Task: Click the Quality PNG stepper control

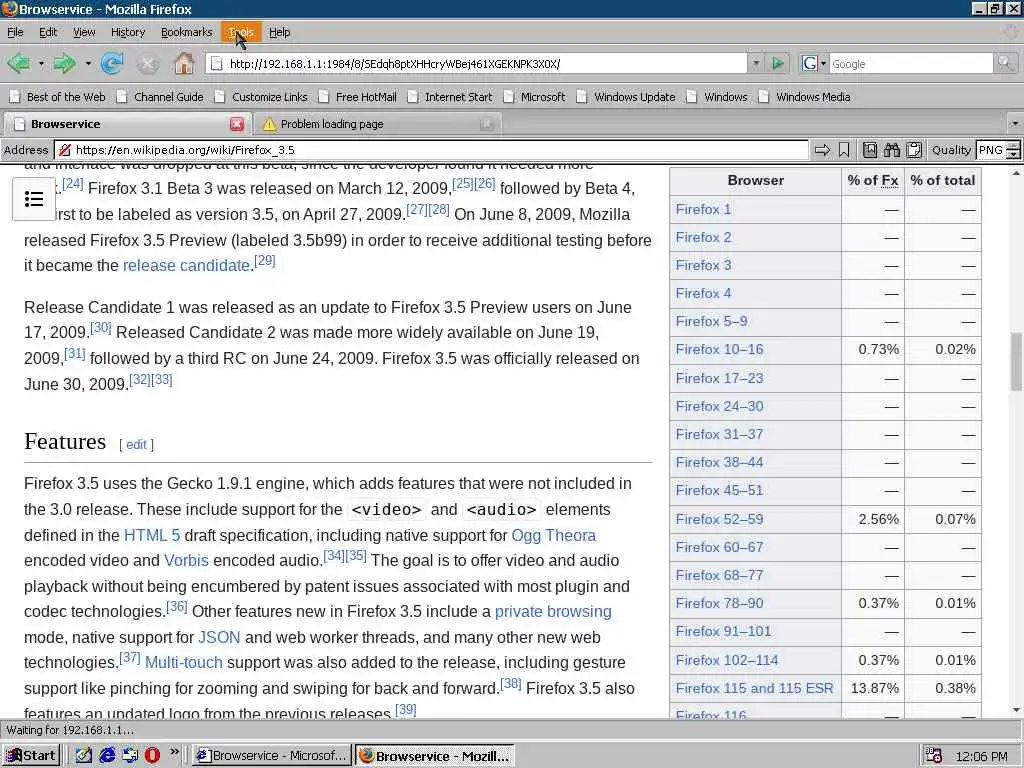Action: [1013, 150]
